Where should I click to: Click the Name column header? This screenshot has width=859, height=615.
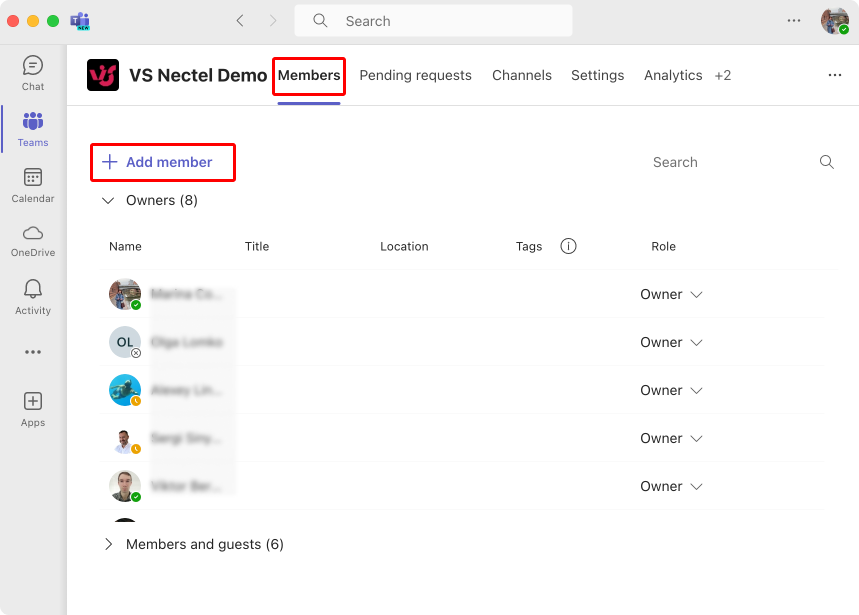tap(125, 246)
